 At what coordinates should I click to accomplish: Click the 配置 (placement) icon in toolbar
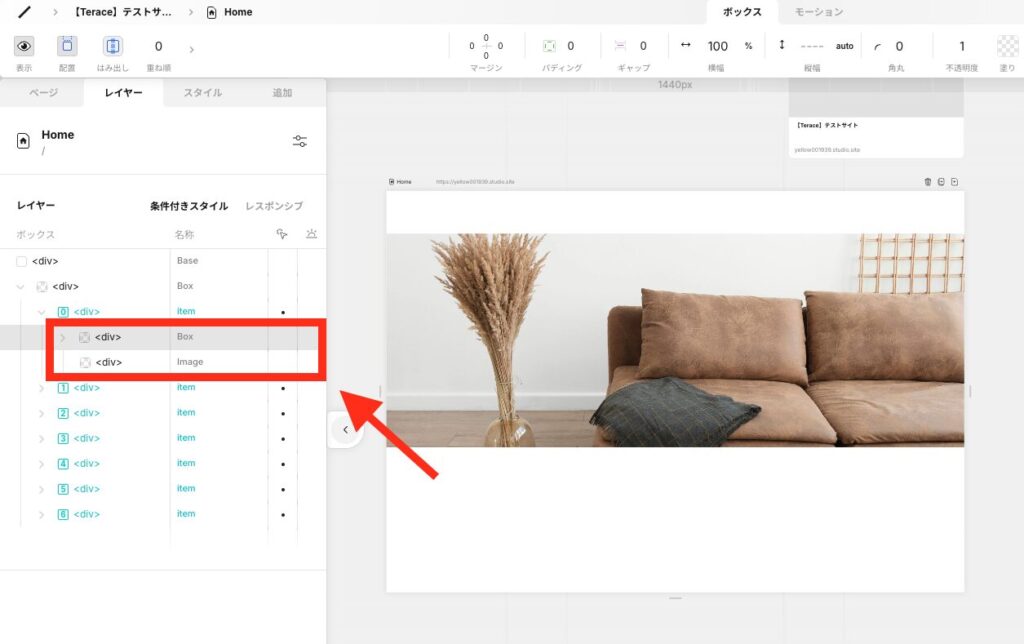pyautogui.click(x=67, y=46)
